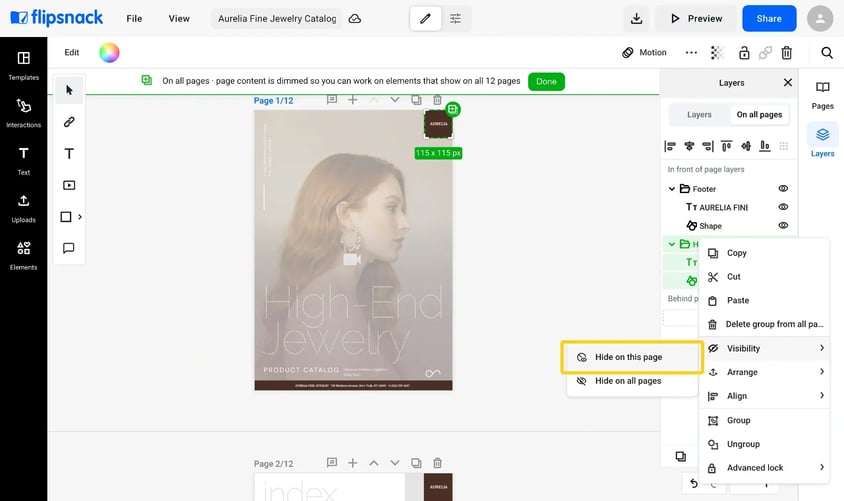Select the comment tool in toolbox
Viewport: 844px width, 501px height.
click(x=69, y=248)
